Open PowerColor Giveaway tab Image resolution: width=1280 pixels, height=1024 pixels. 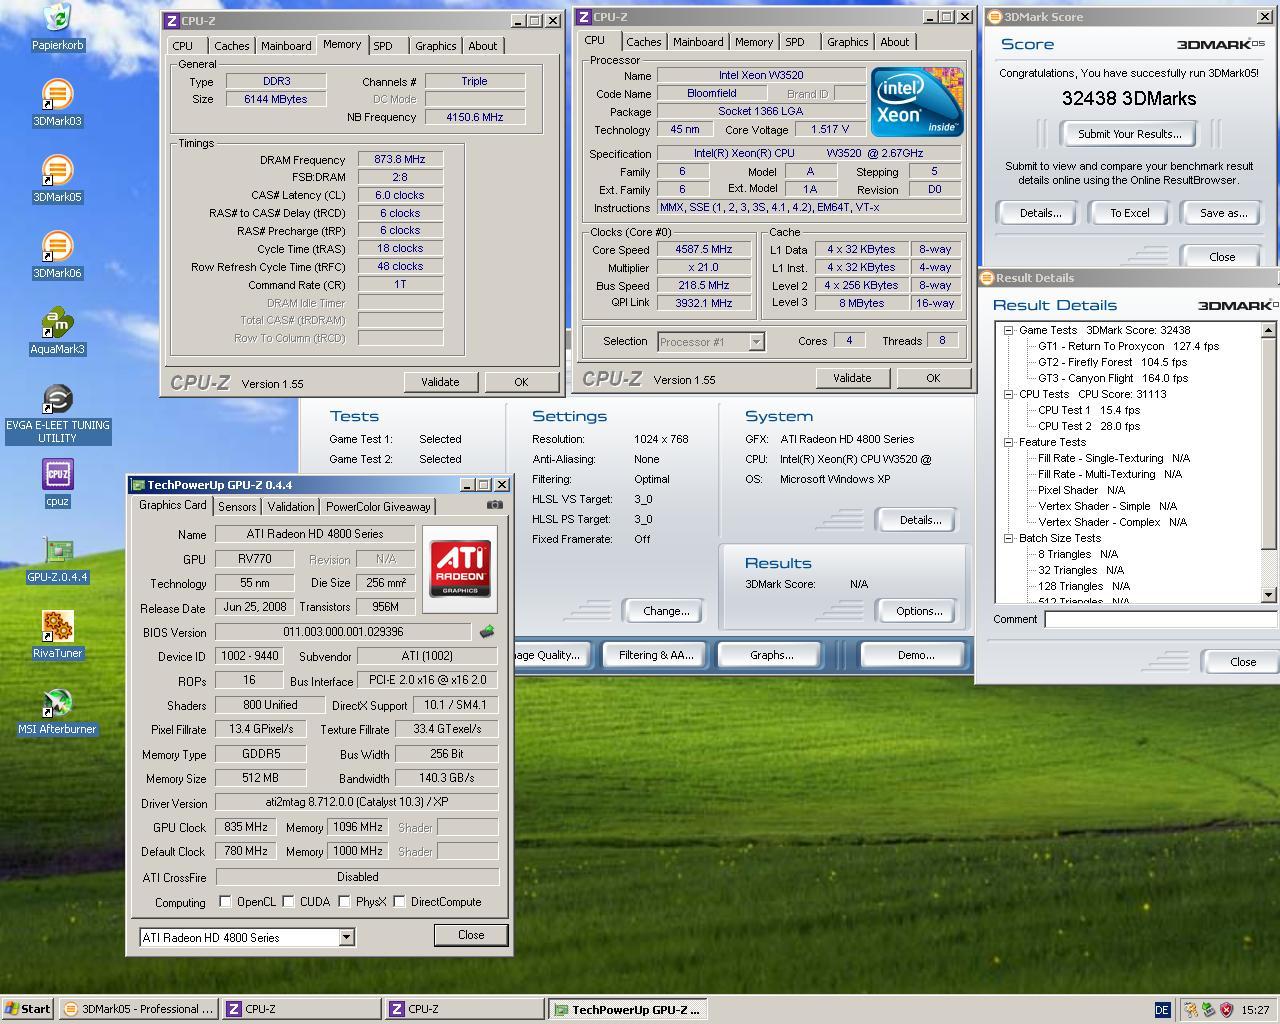[x=378, y=507]
